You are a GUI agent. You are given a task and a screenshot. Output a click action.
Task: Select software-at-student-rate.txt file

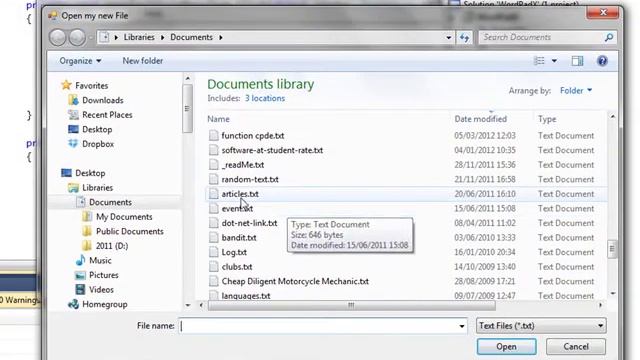click(272, 150)
